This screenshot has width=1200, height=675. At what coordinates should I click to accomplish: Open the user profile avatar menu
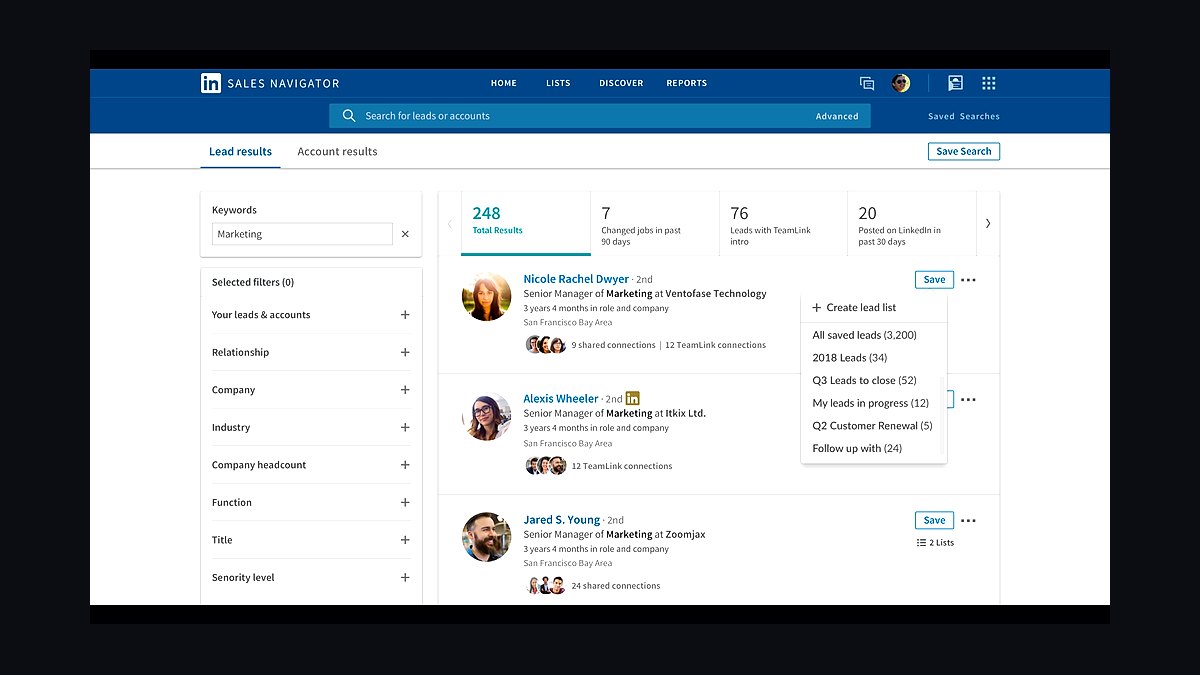pyautogui.click(x=901, y=83)
